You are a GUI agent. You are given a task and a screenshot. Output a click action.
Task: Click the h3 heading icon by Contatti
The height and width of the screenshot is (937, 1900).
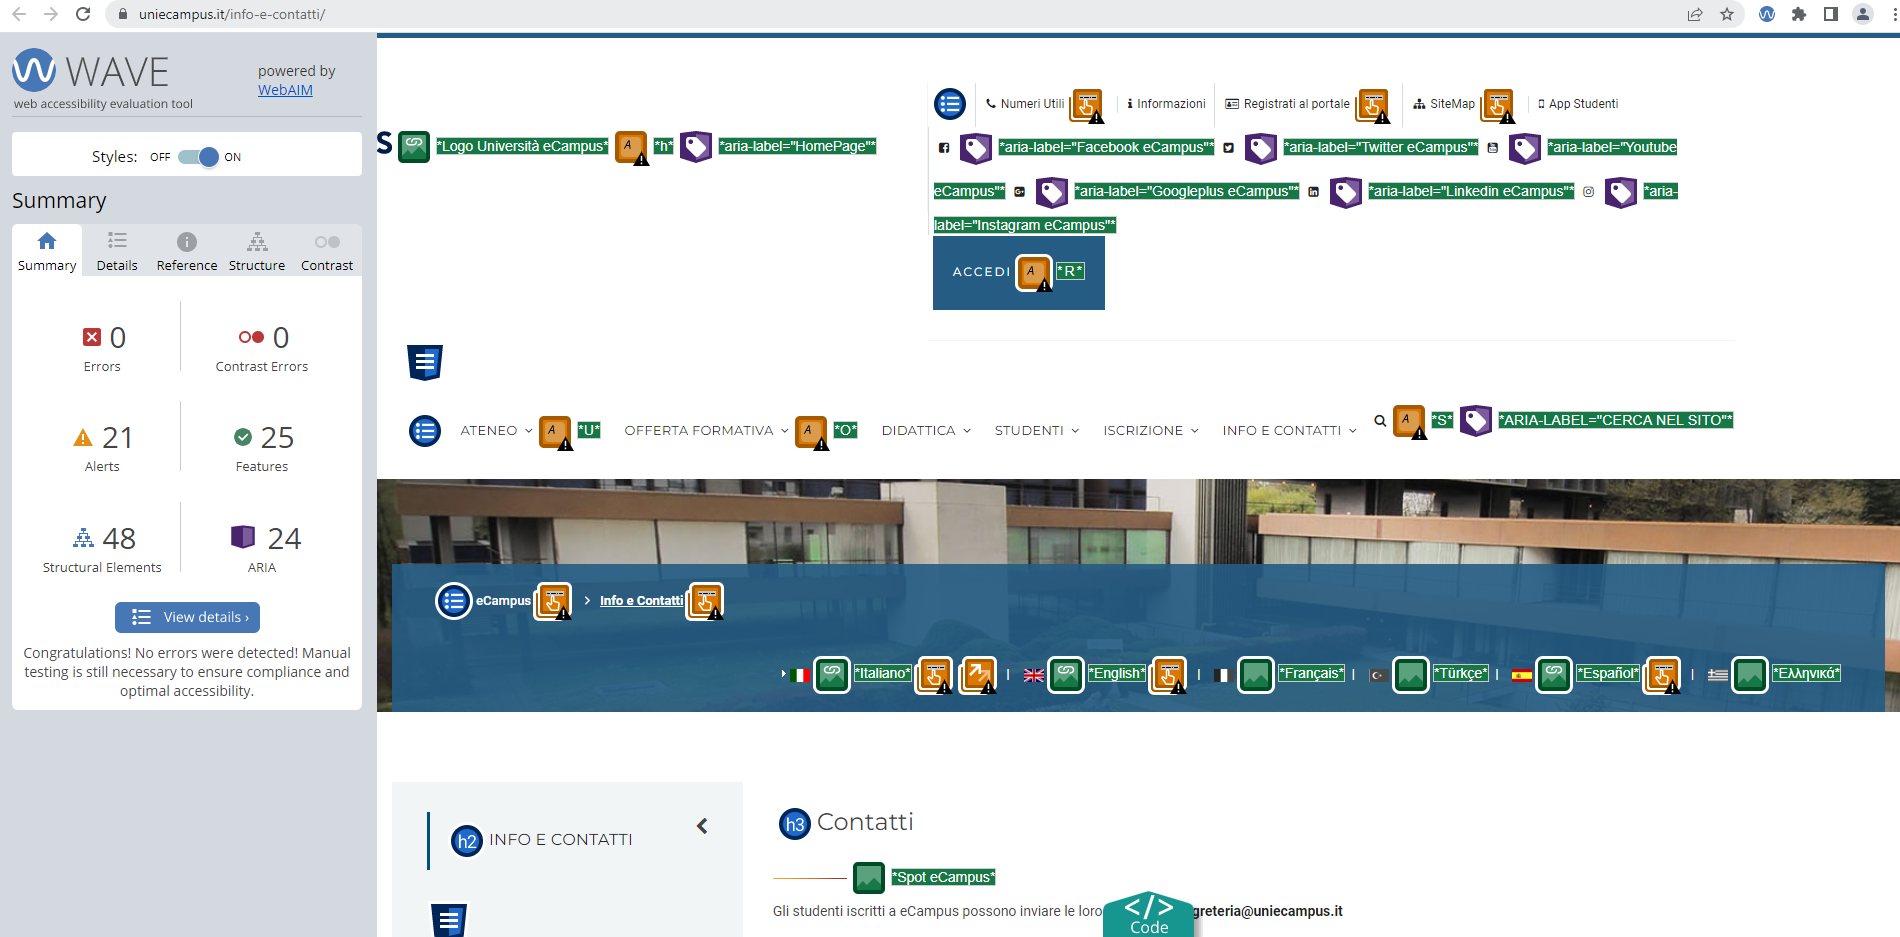795,824
